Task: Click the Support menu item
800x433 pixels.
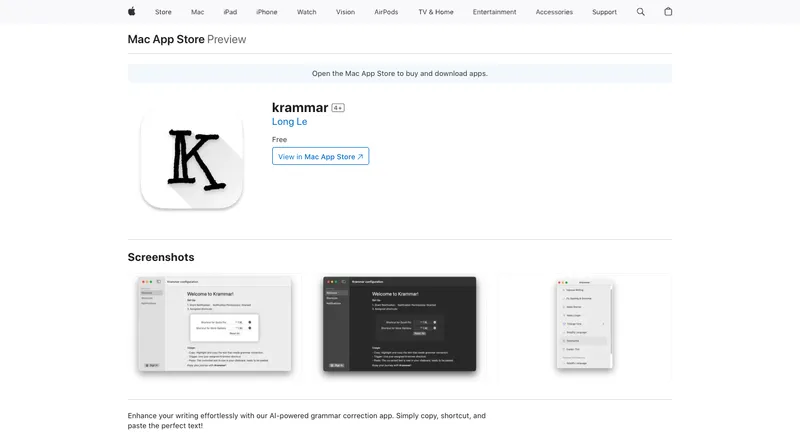Action: click(604, 12)
